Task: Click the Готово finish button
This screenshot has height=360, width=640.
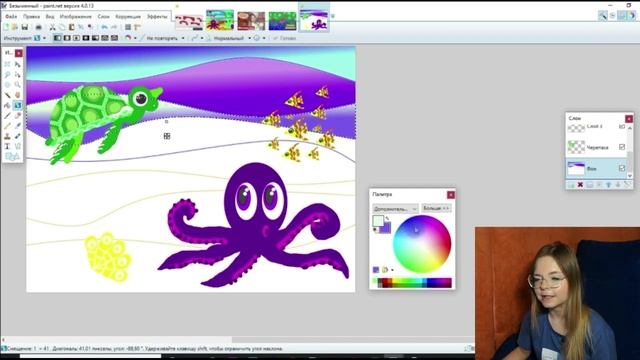Action: click(284, 38)
